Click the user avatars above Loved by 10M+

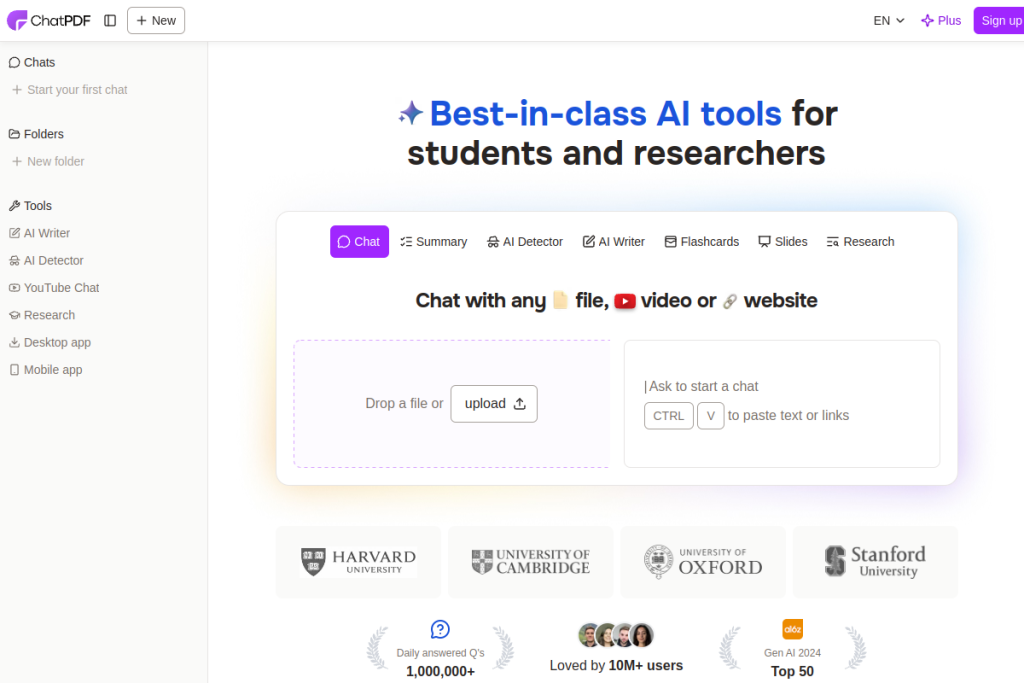click(x=616, y=635)
